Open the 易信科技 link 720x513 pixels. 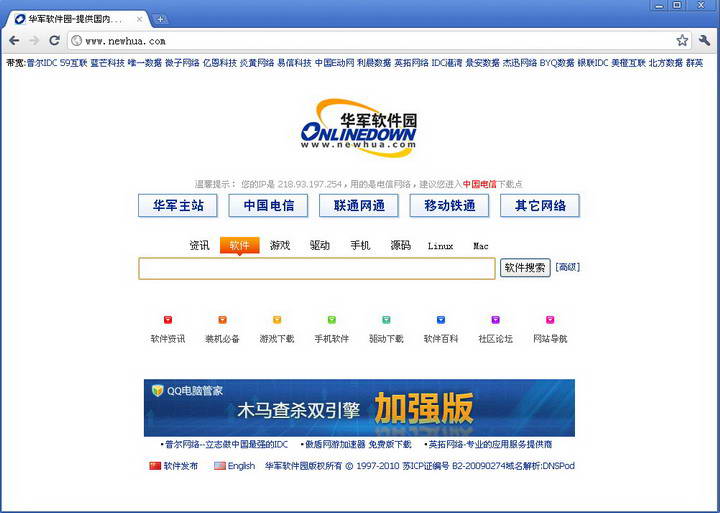294,63
